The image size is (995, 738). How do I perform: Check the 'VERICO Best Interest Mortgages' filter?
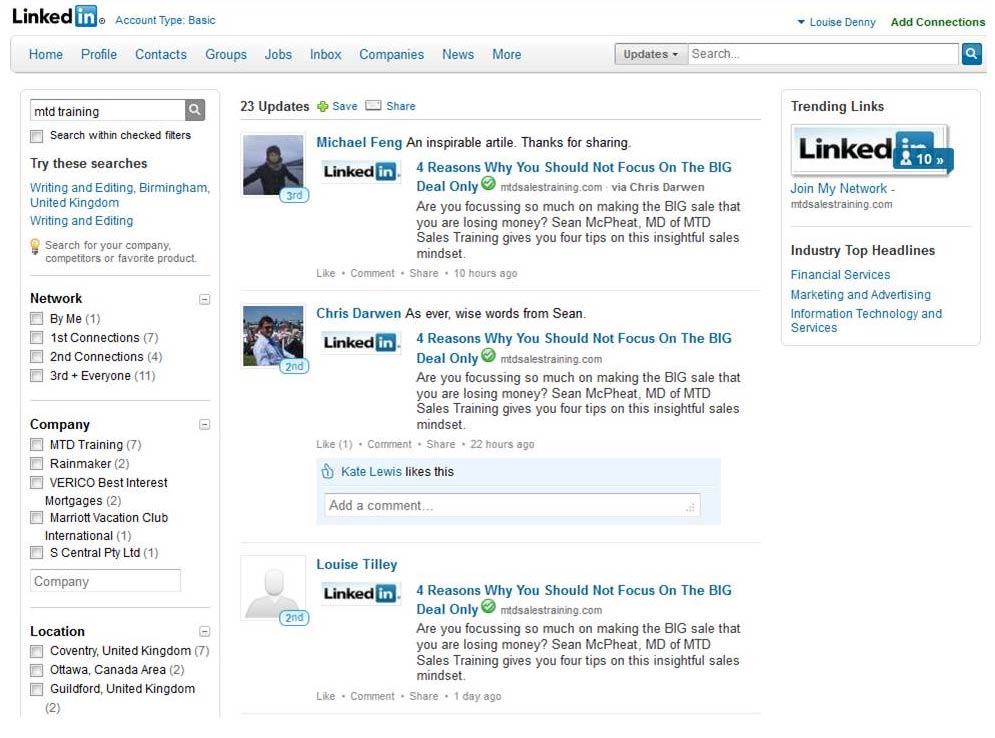pyautogui.click(x=37, y=483)
